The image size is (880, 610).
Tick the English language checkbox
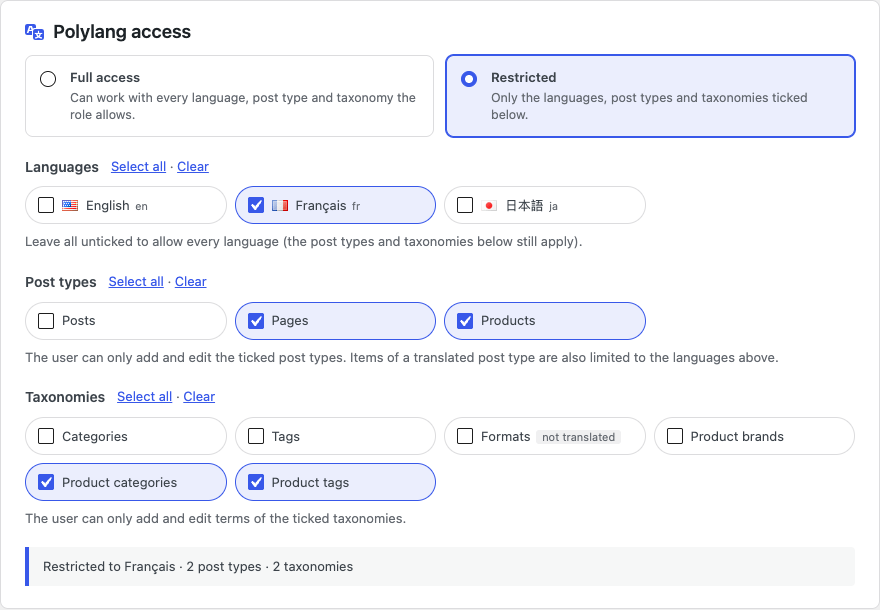[46, 205]
